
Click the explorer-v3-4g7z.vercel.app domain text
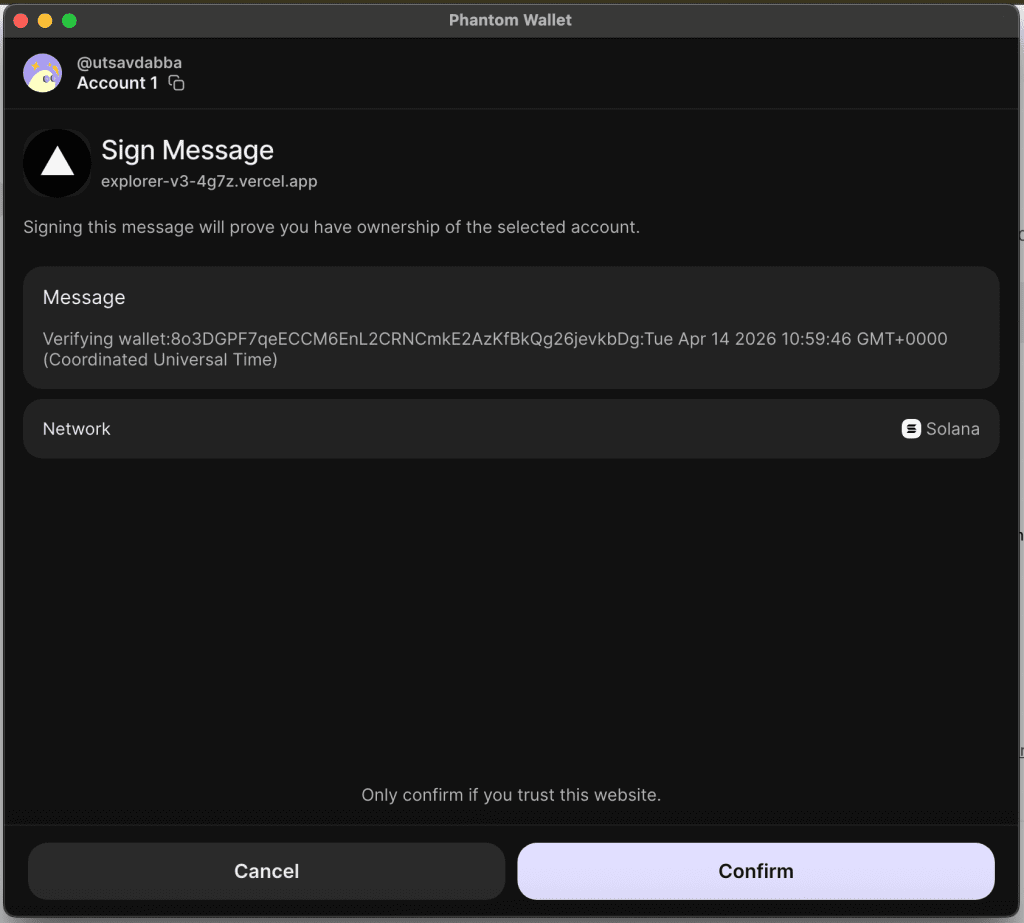click(x=209, y=181)
